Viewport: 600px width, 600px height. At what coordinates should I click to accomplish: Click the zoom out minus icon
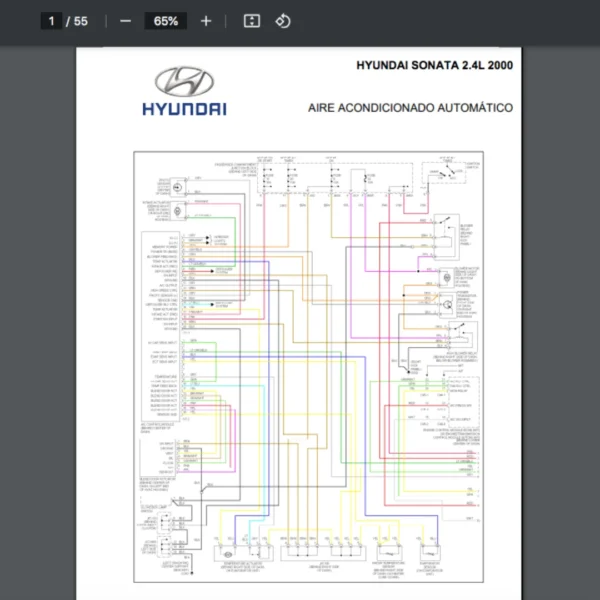pyautogui.click(x=125, y=21)
